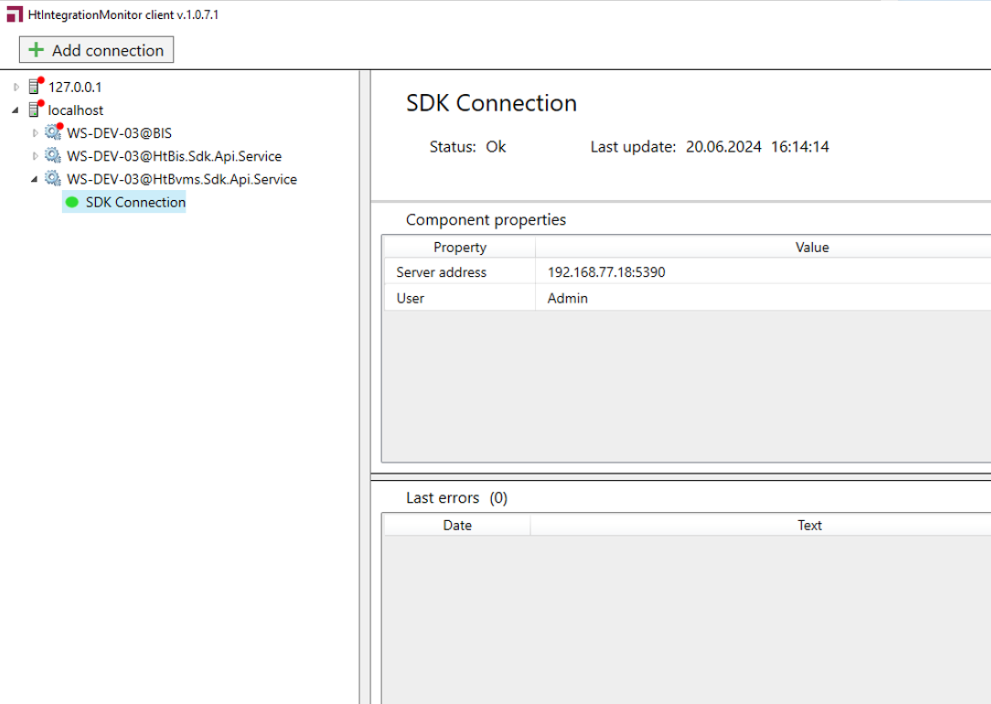Click the gear icon of WS-DEV-03@HtBvms.Sdk.Api.Service
The width and height of the screenshot is (991, 704).
[53, 179]
